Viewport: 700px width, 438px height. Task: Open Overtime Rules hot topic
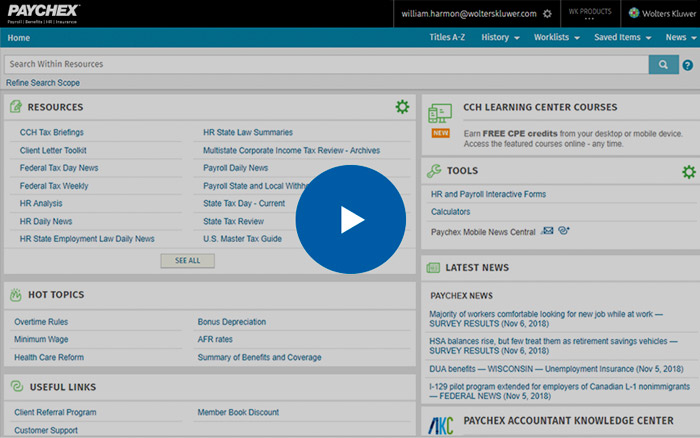(41, 322)
